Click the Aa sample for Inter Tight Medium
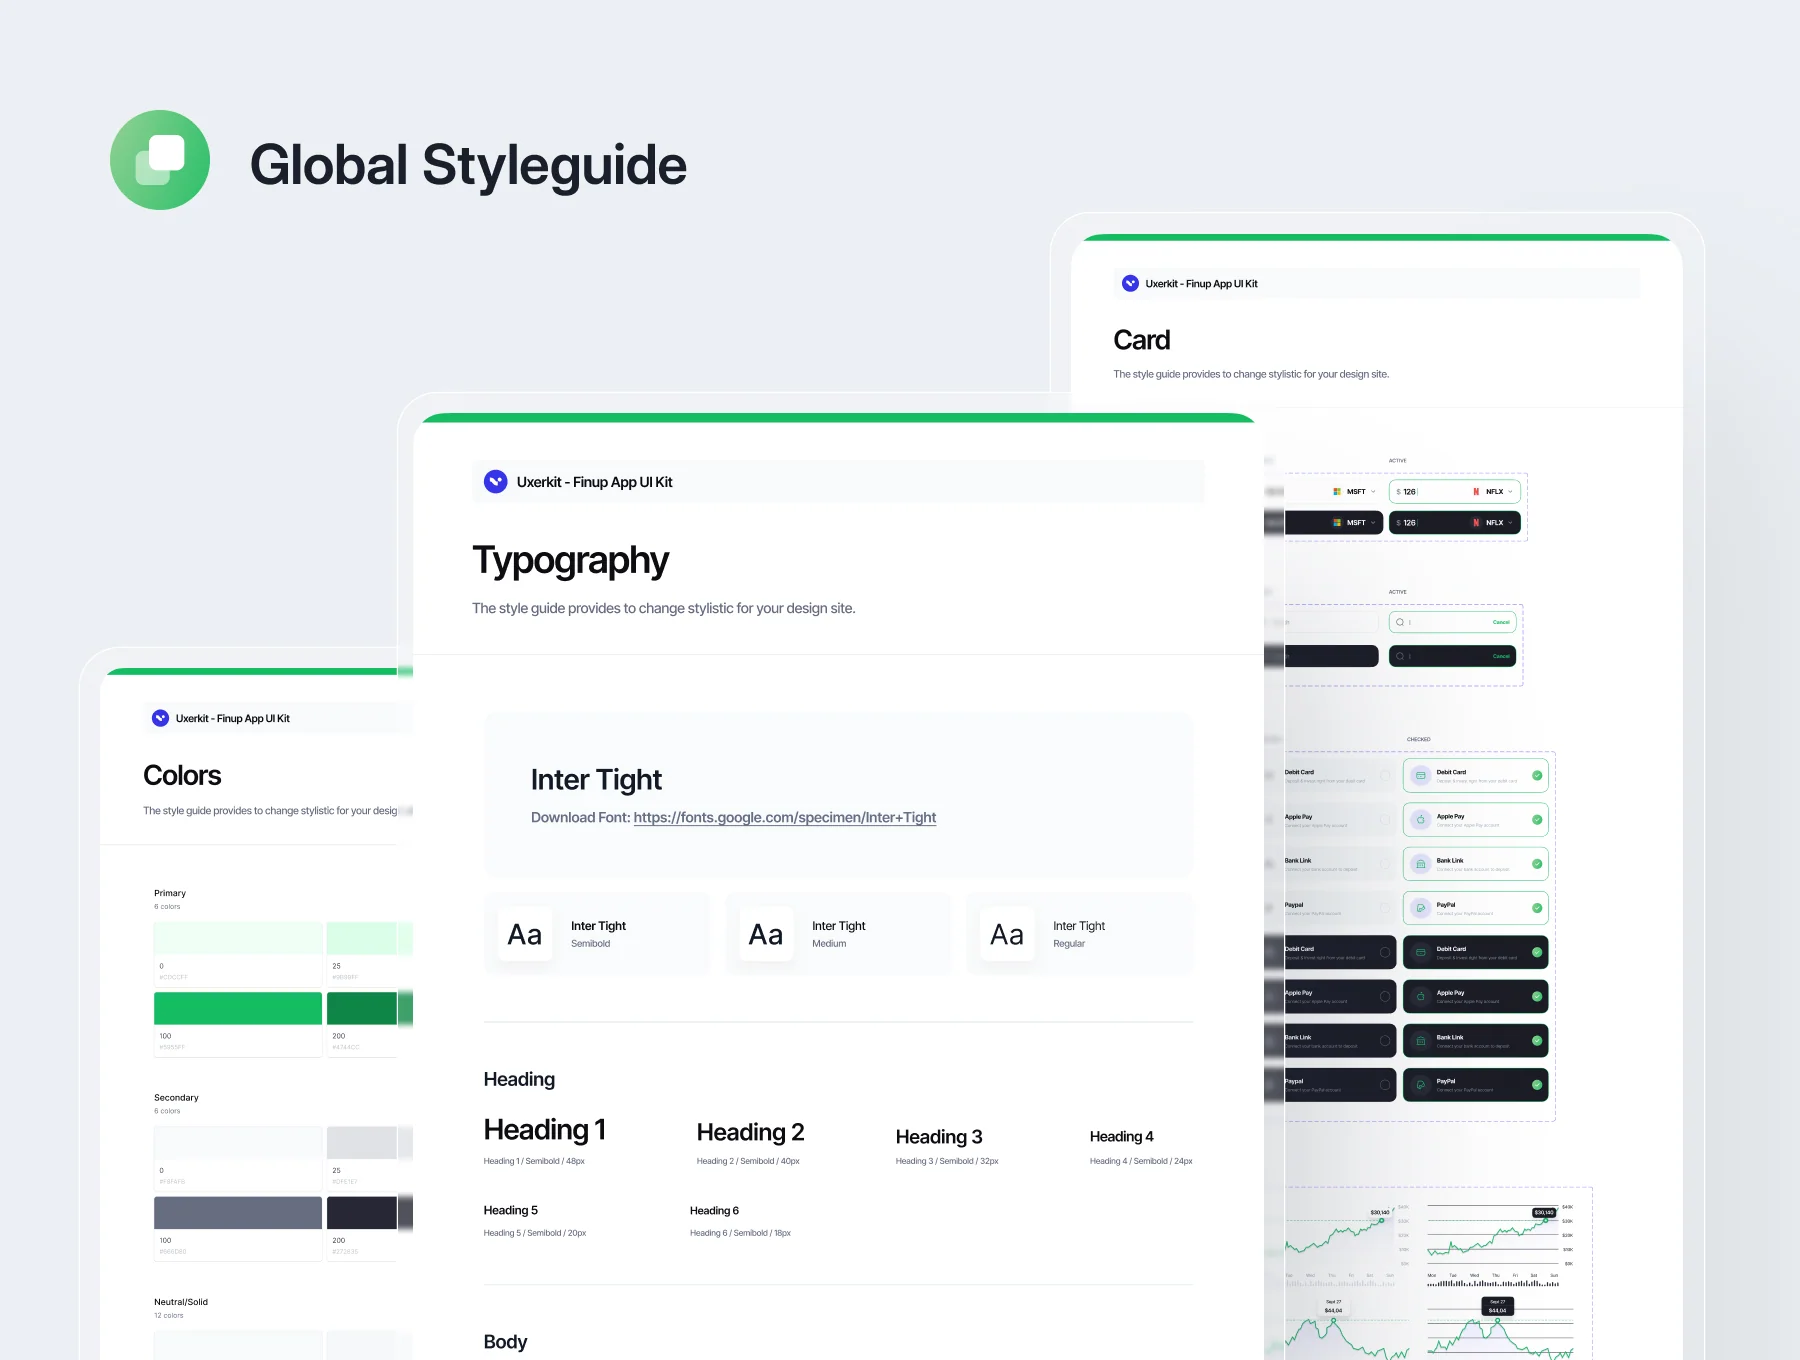 tap(766, 934)
